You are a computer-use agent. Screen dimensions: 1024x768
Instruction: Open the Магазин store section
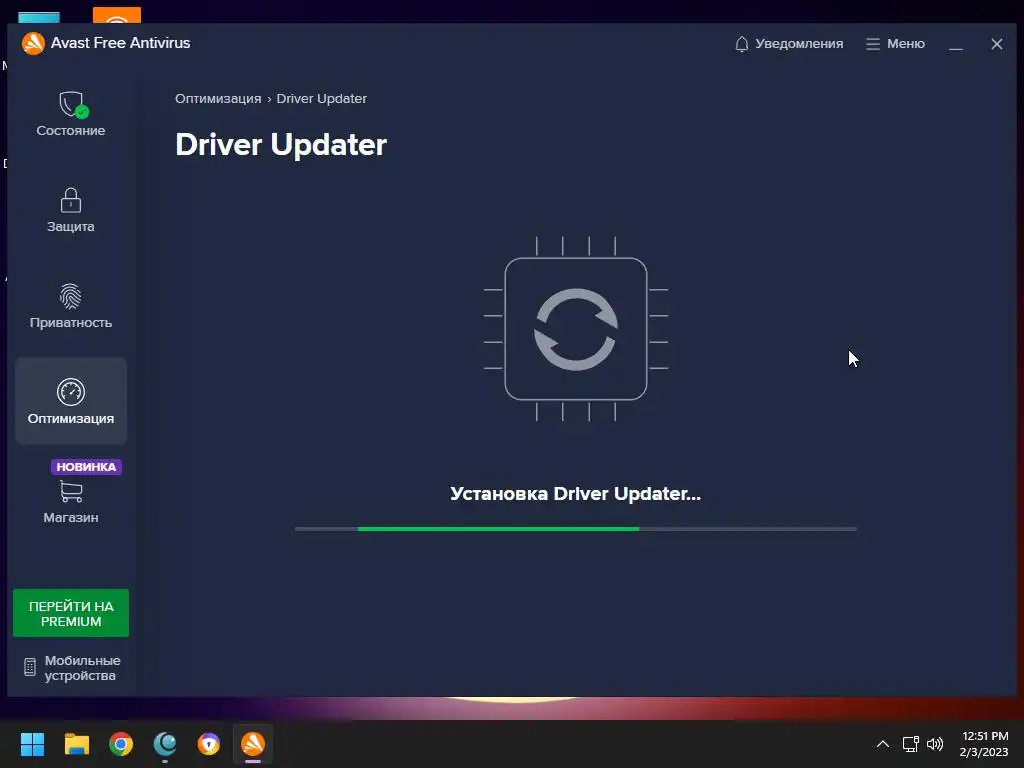tap(71, 502)
